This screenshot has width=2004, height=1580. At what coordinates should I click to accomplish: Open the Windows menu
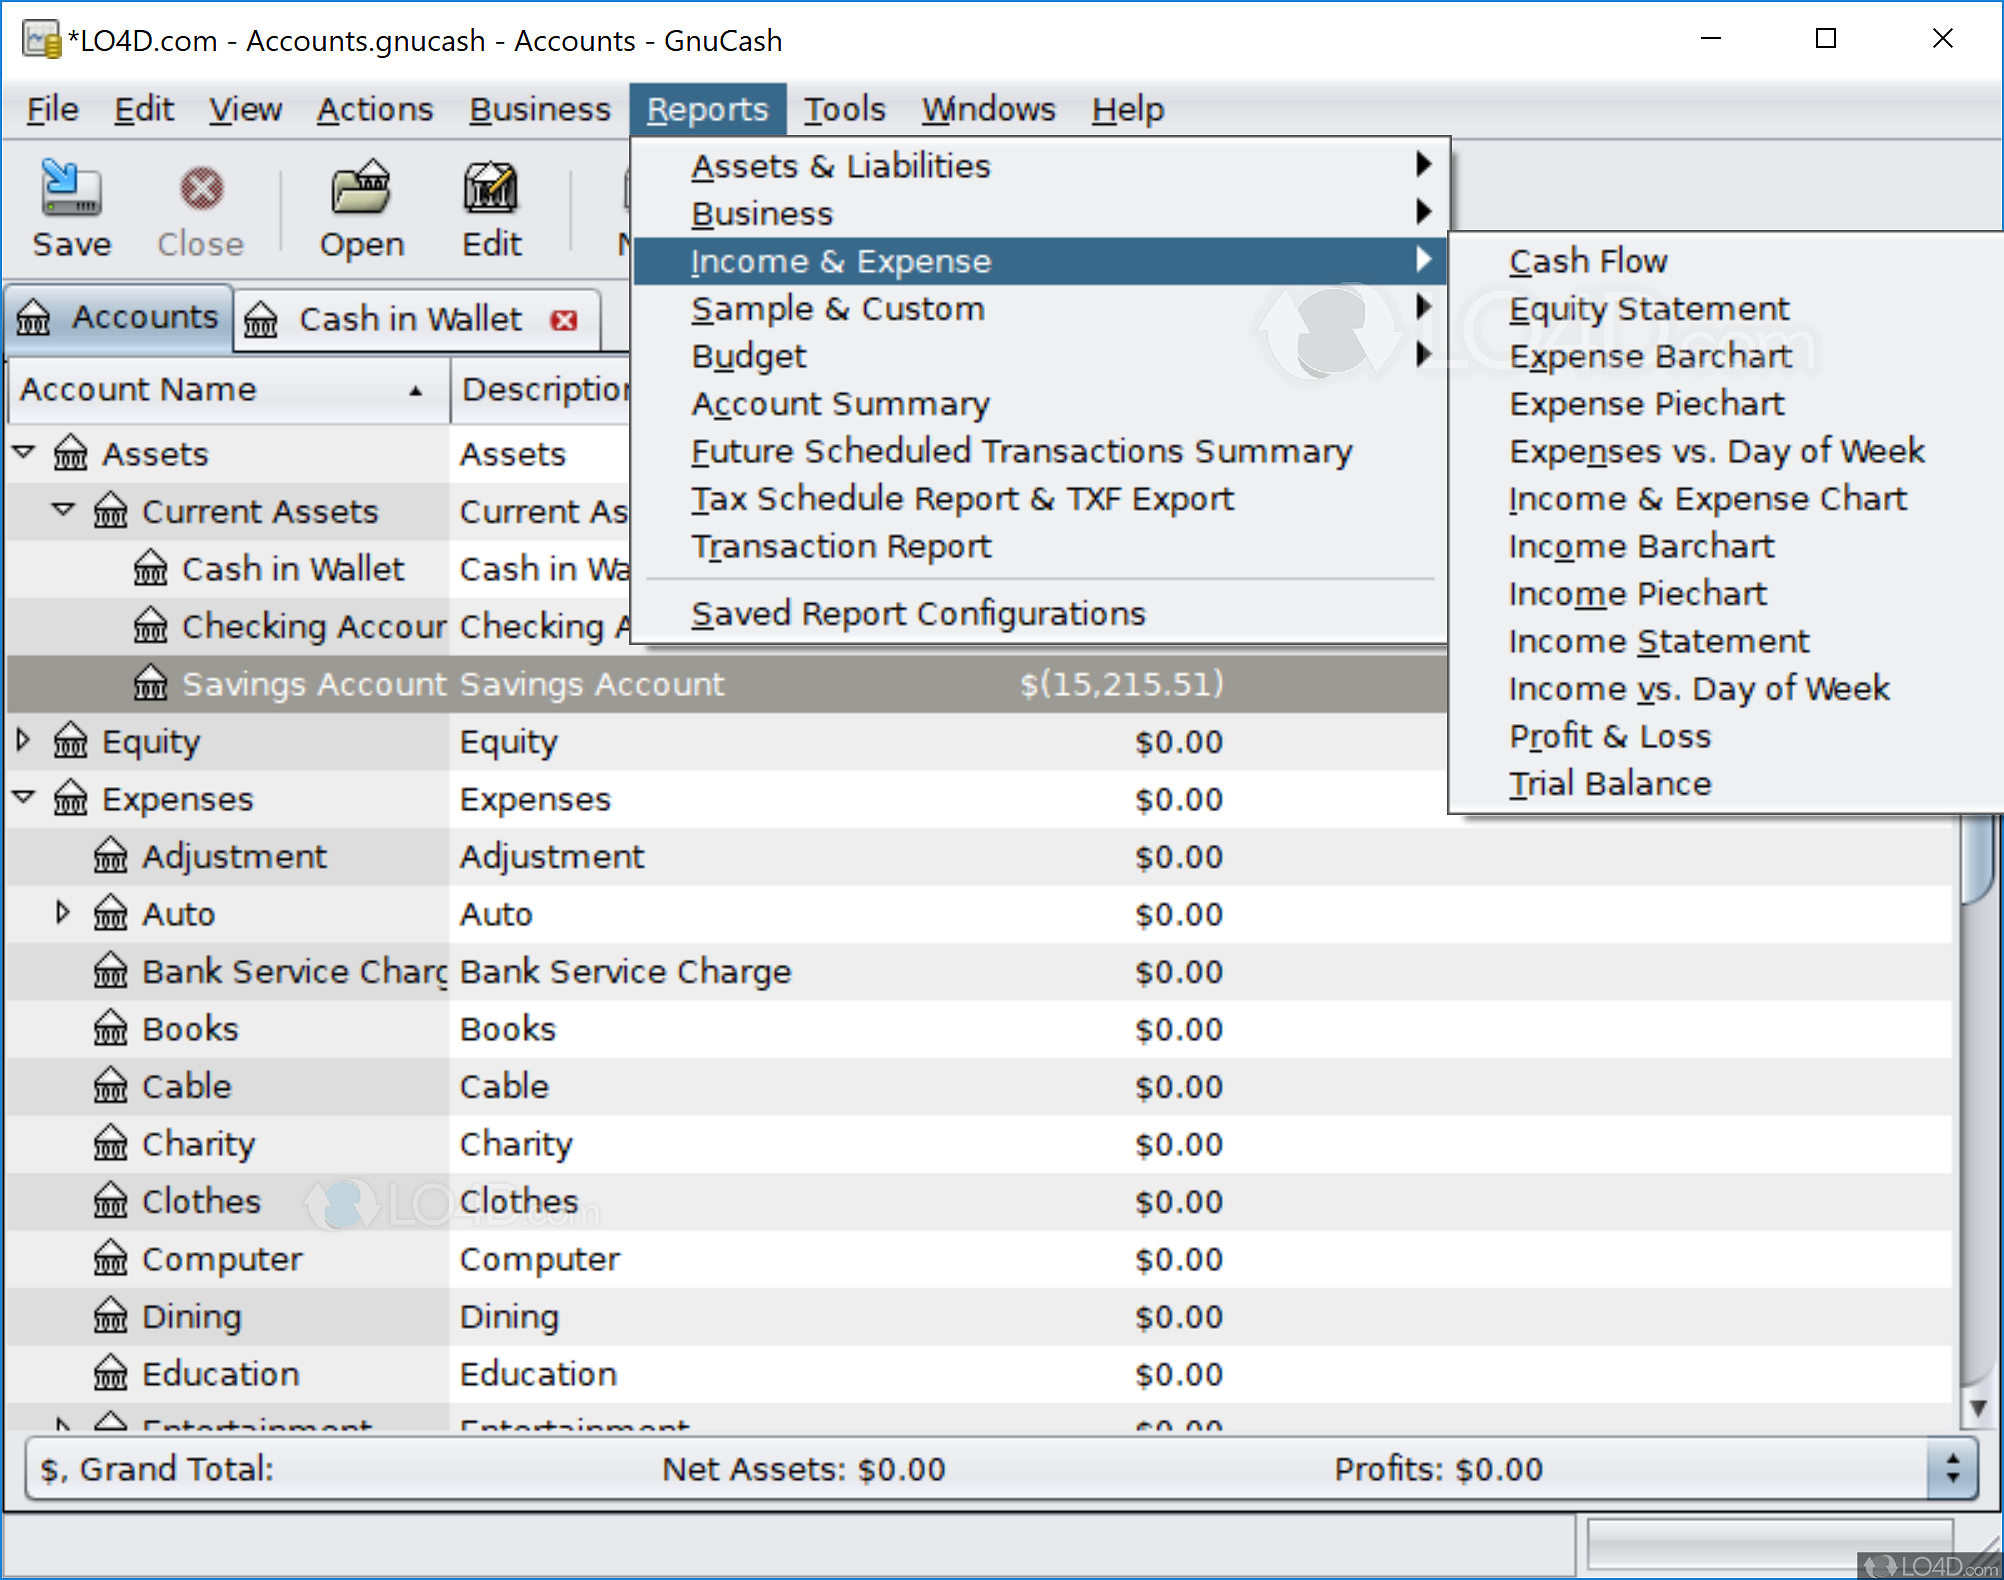pos(988,109)
